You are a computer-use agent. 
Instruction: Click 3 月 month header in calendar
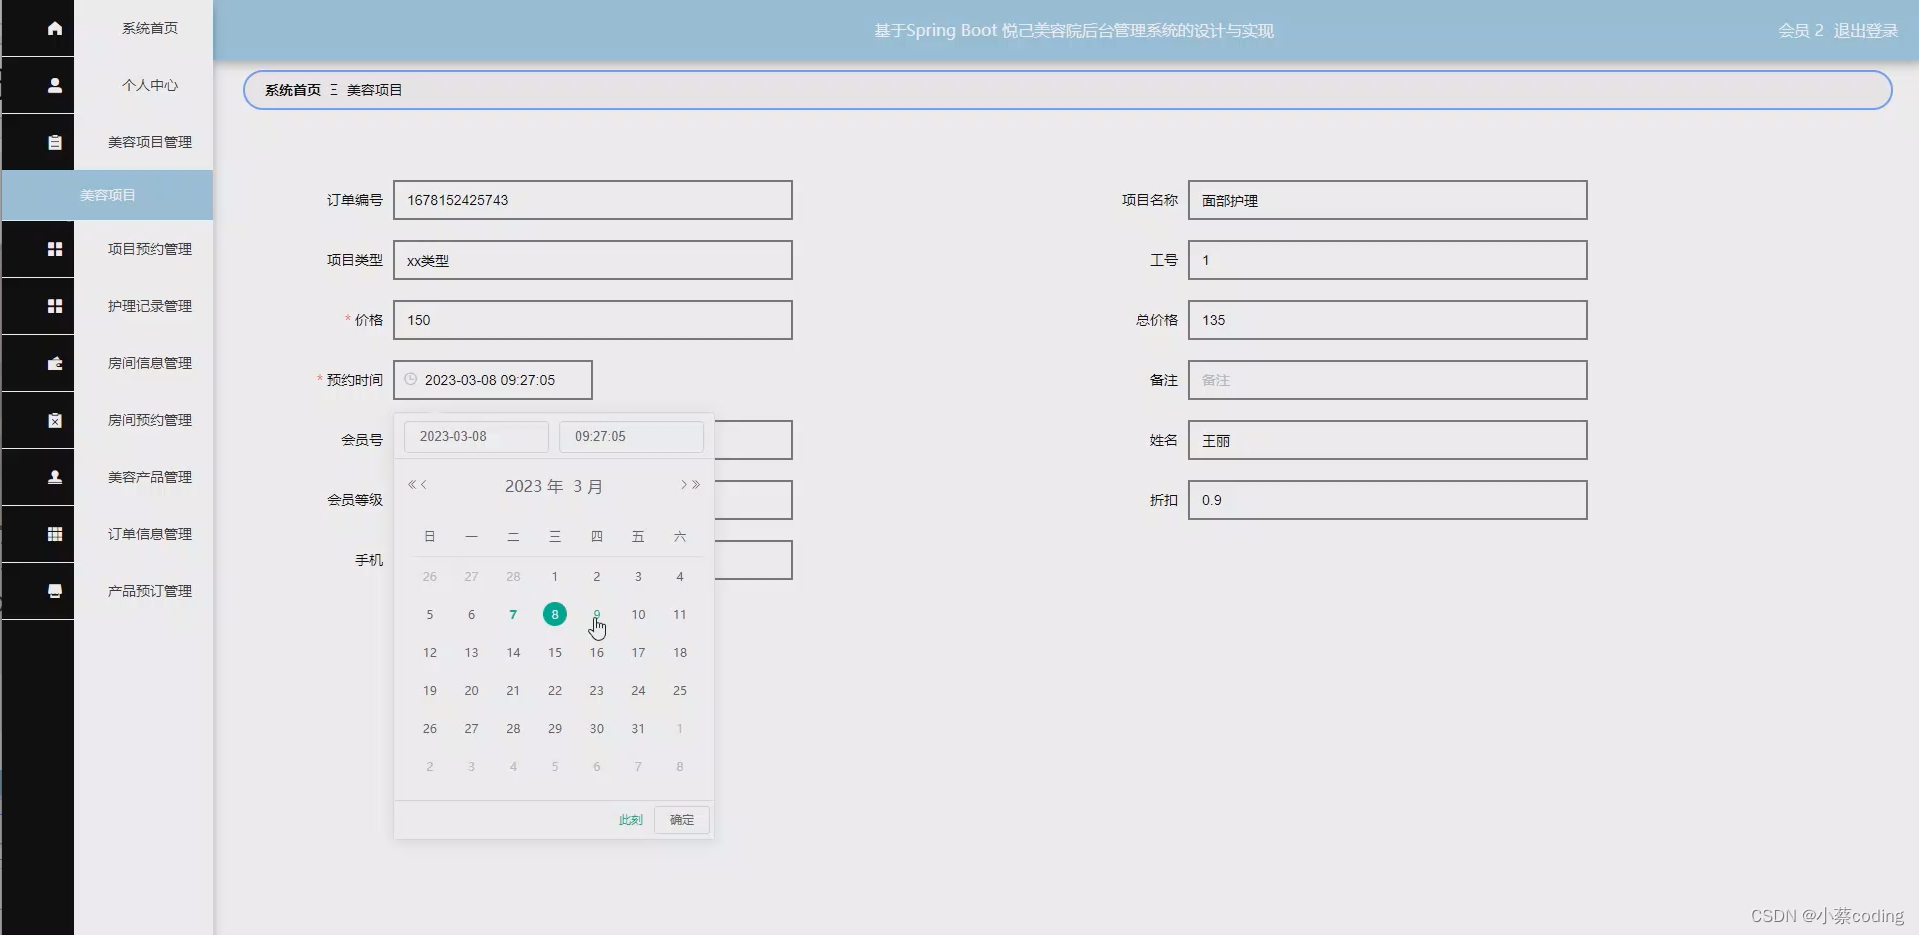click(x=588, y=486)
